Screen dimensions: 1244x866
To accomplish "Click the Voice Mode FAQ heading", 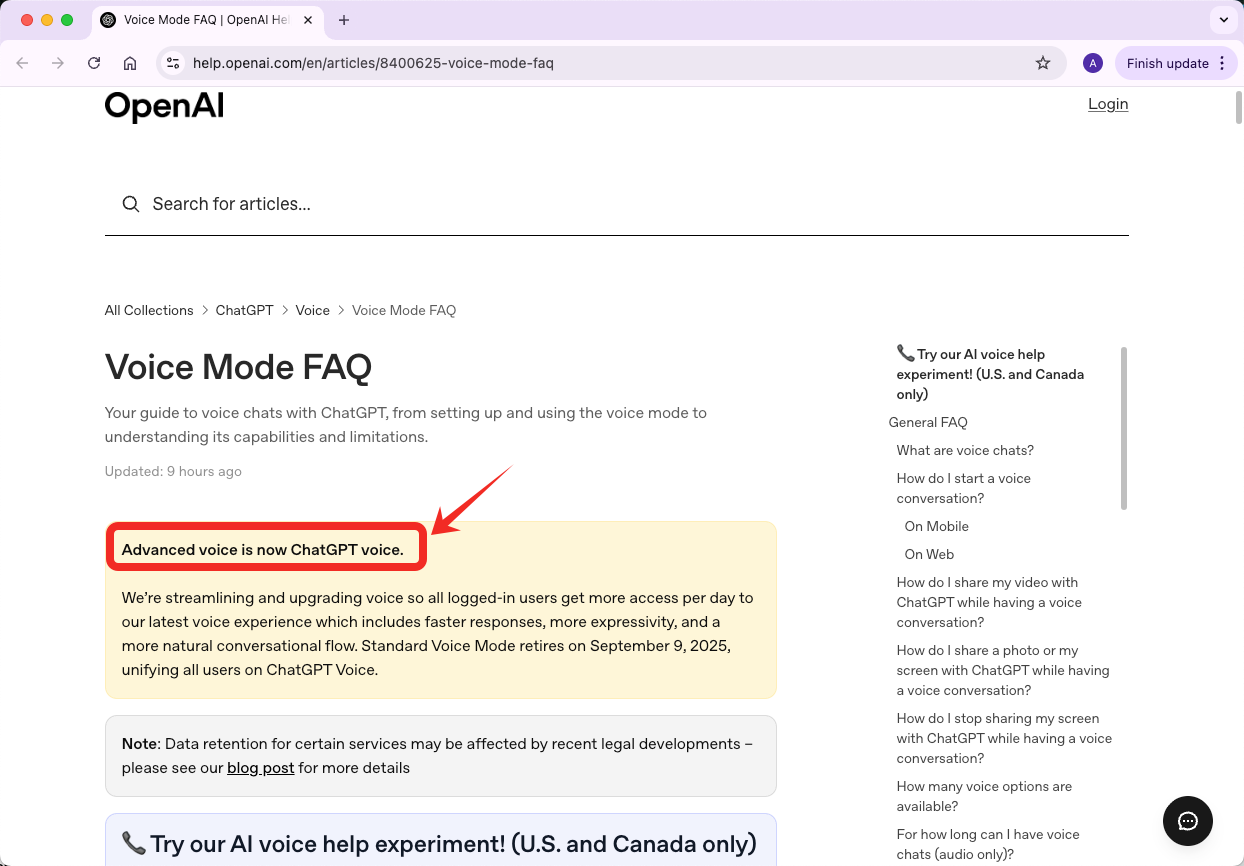I will click(x=238, y=367).
